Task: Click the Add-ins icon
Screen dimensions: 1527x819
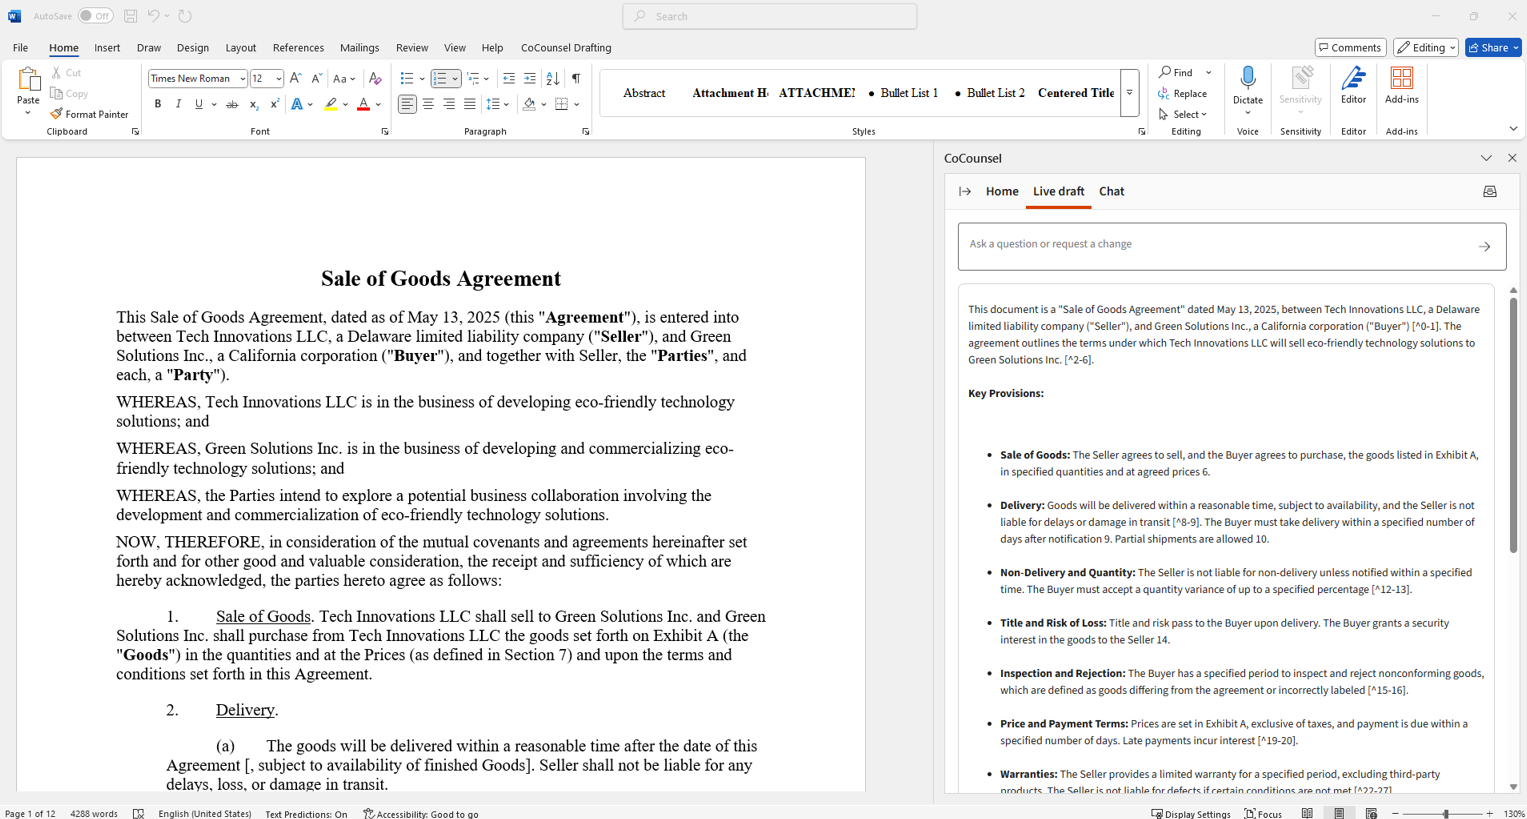Action: tap(1401, 85)
